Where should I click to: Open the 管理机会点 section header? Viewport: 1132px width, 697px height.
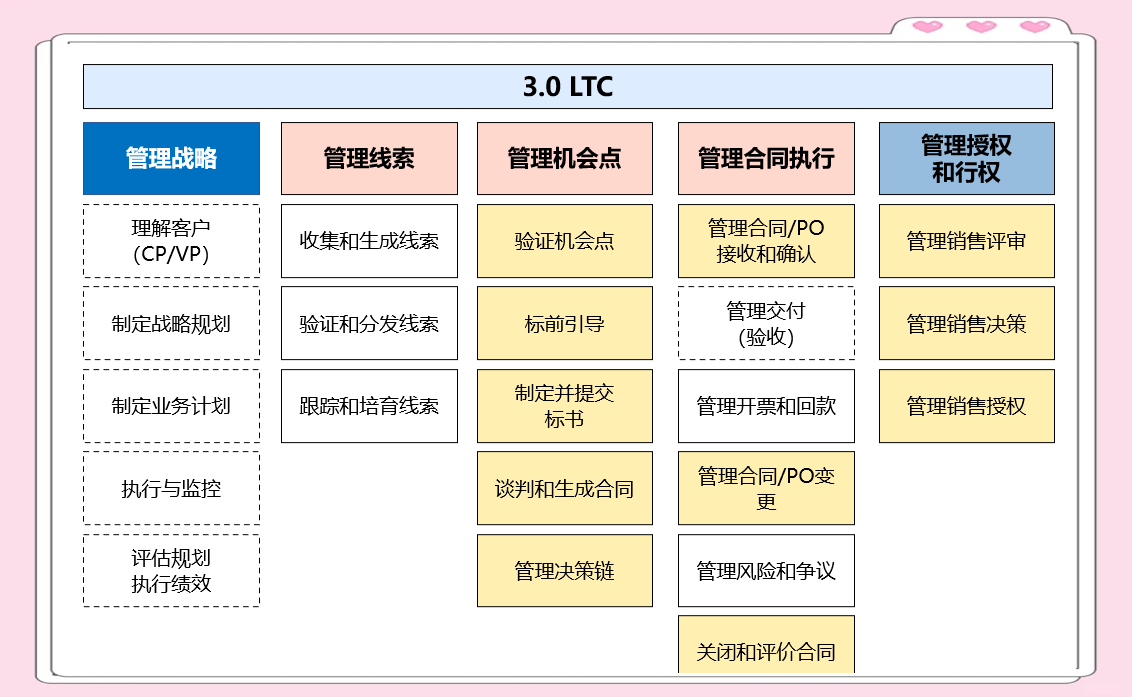tap(565, 156)
